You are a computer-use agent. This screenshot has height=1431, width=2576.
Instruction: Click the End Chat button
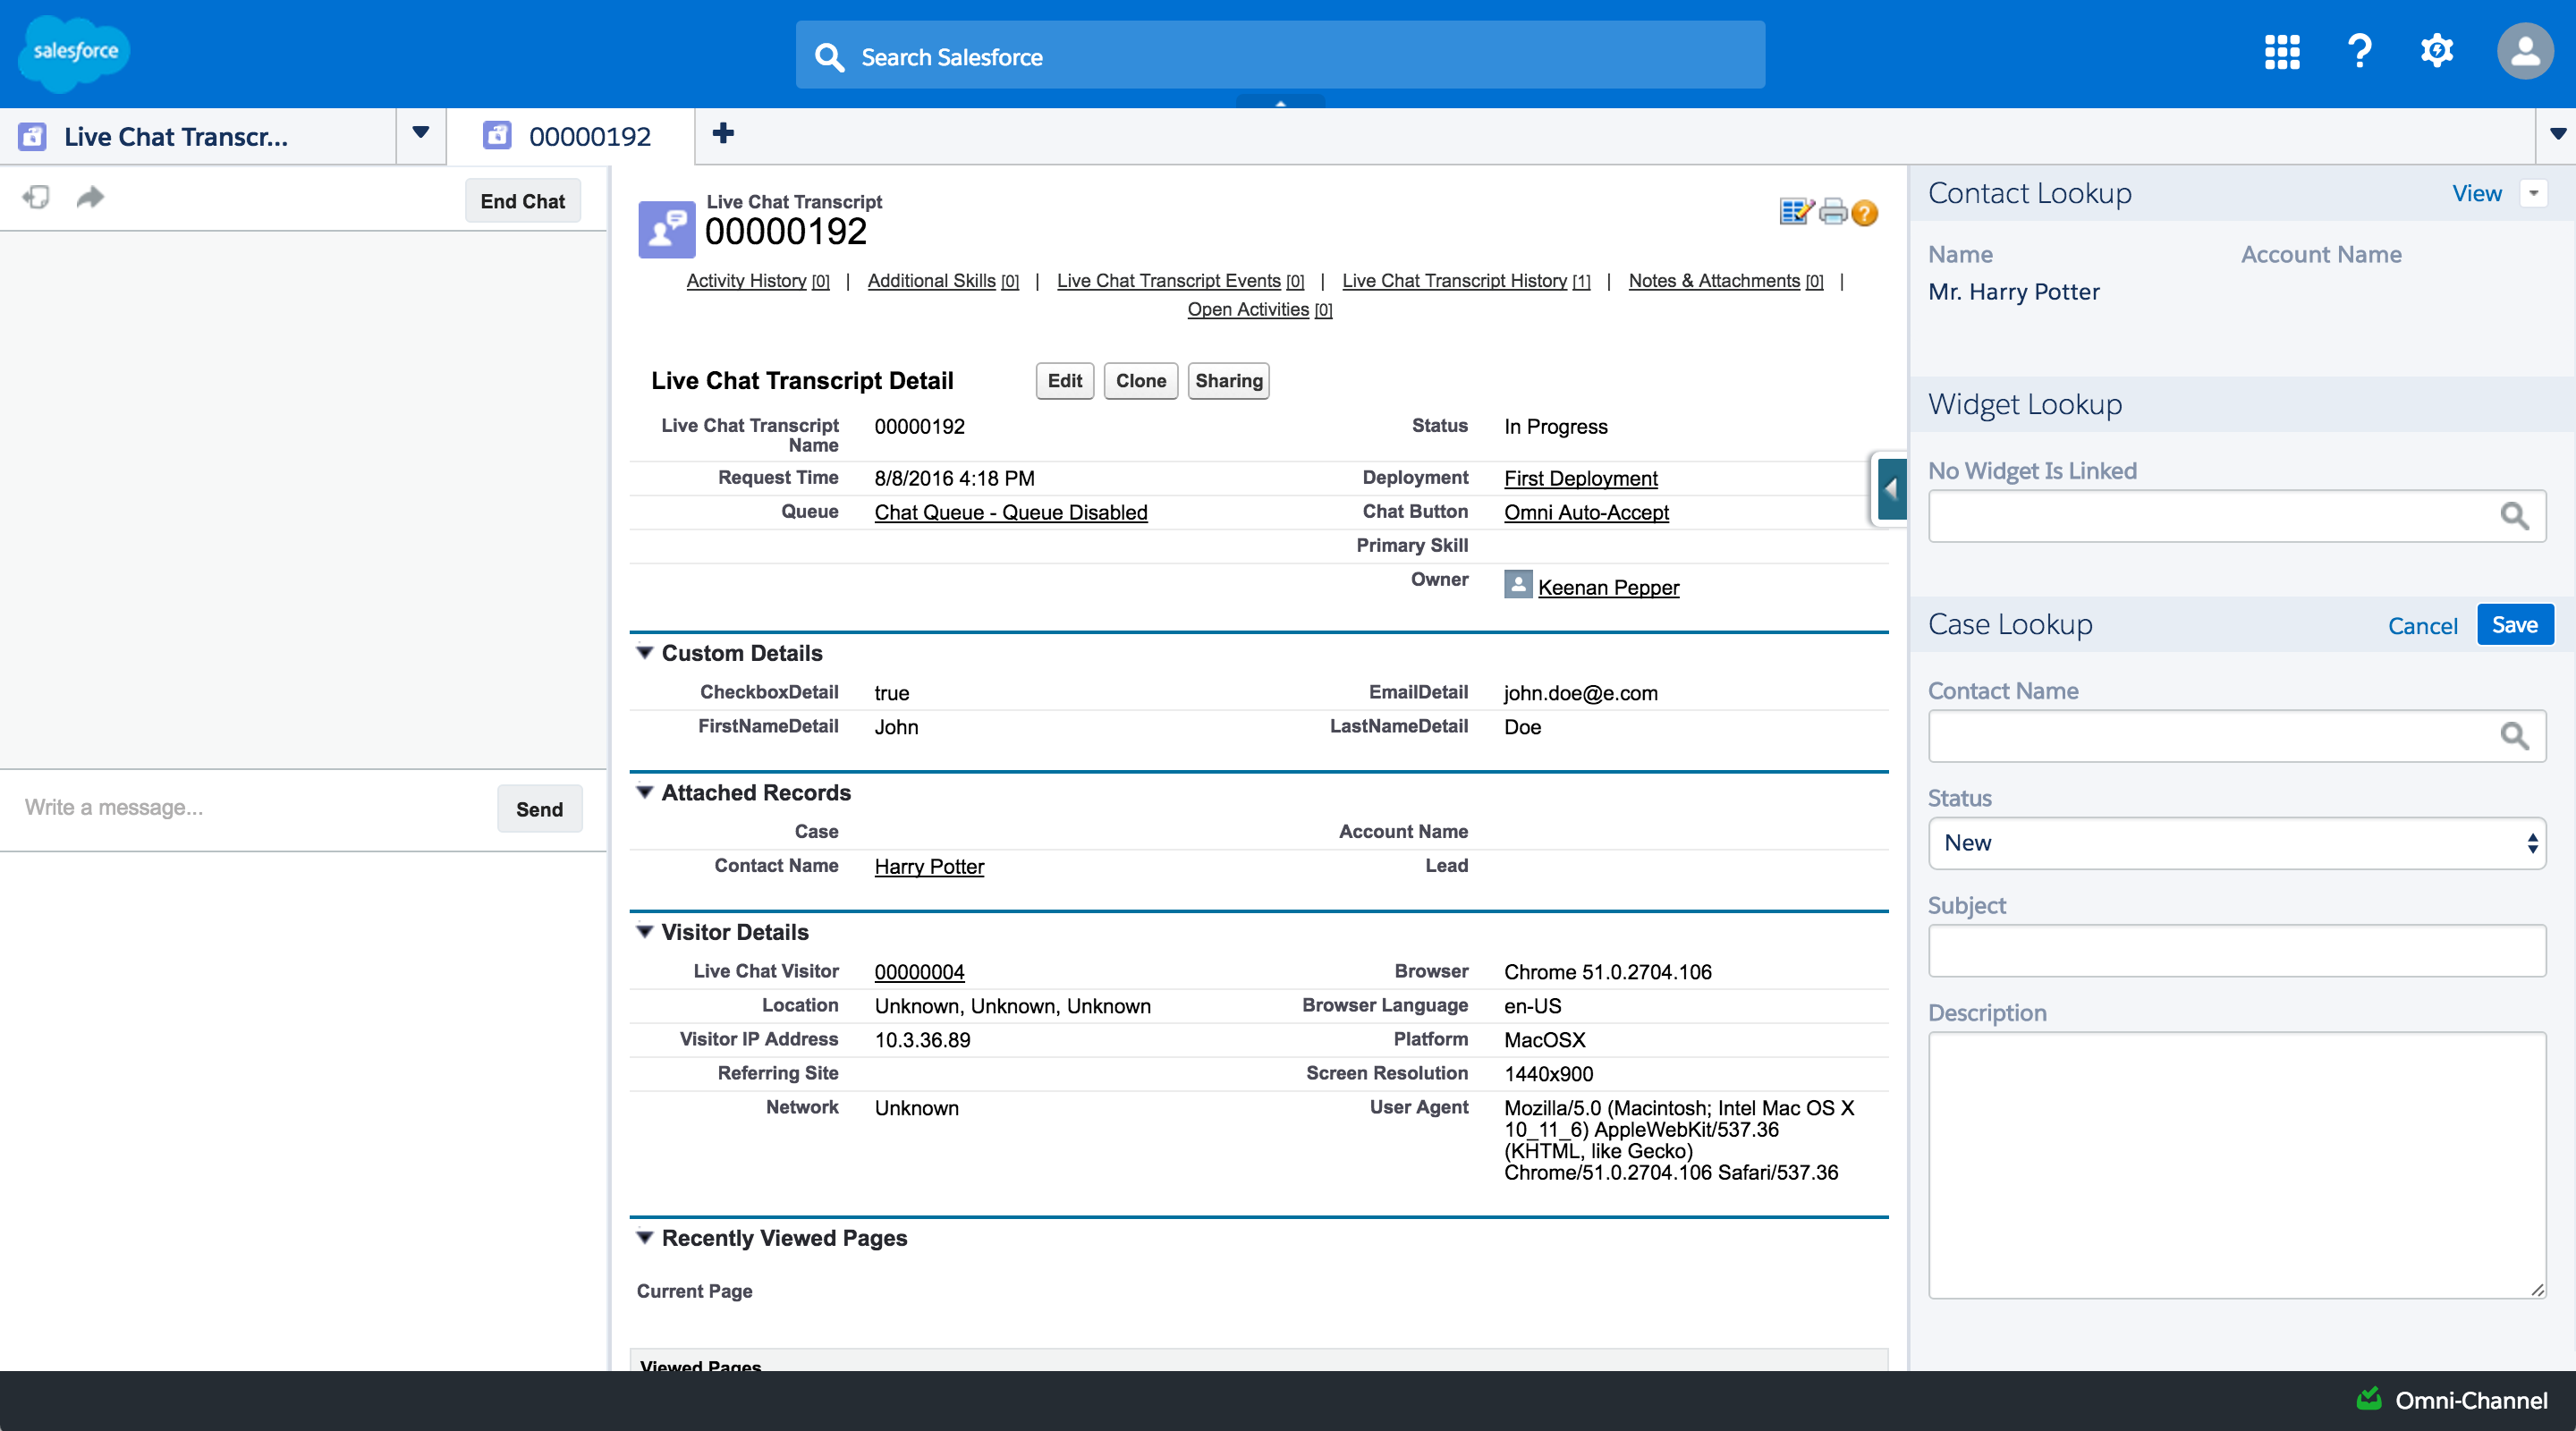pos(522,201)
